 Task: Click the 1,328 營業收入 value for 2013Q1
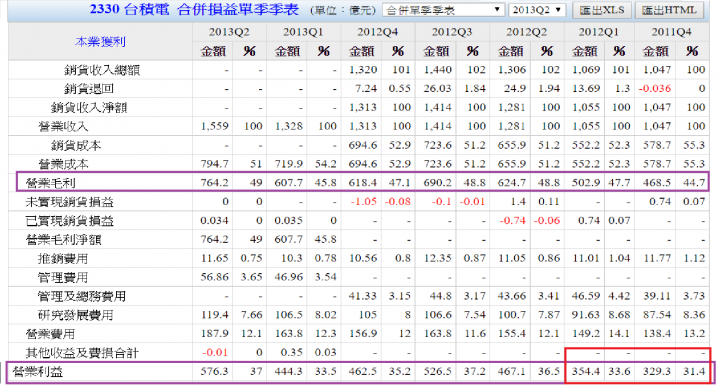click(x=289, y=126)
